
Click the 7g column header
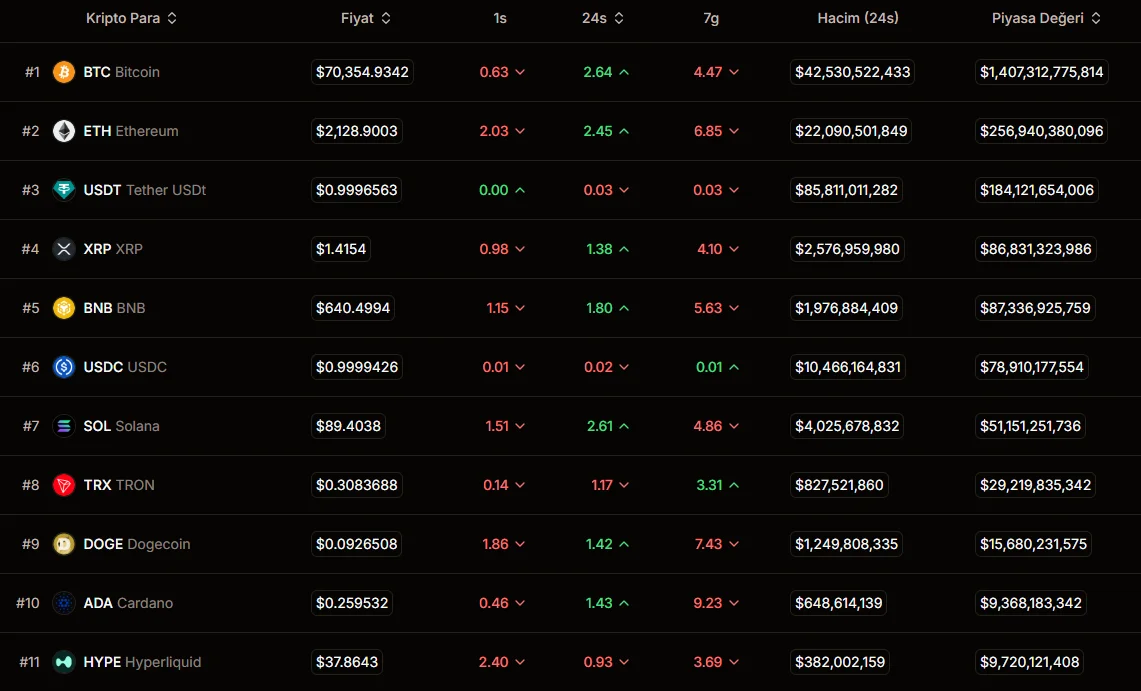(711, 18)
